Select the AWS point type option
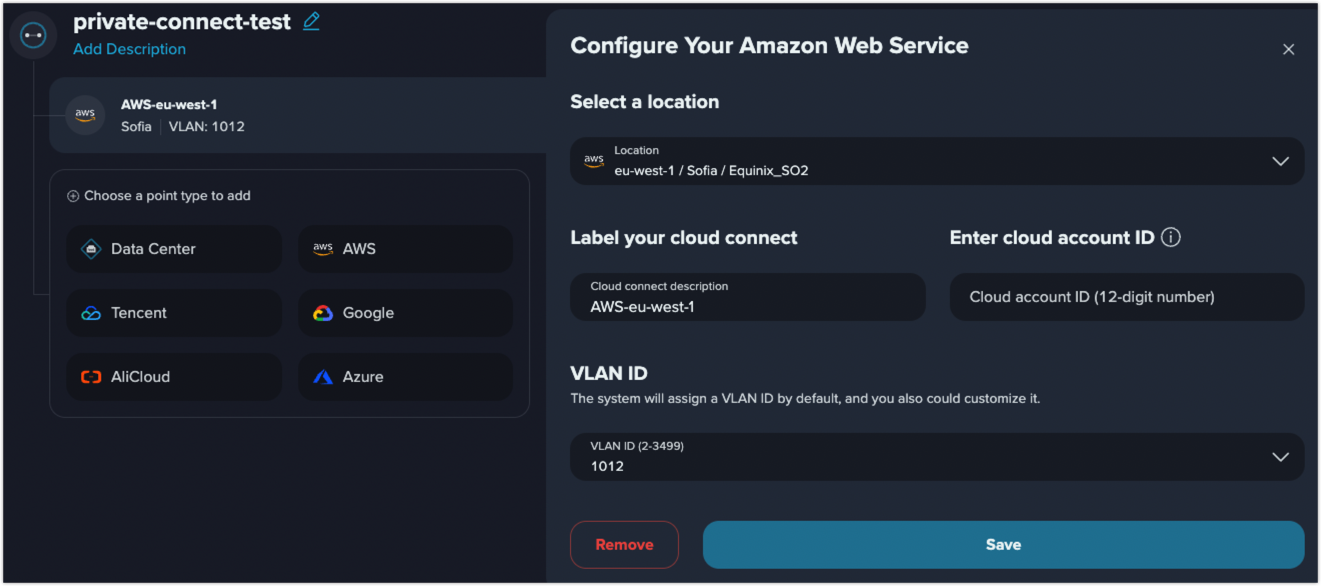 [406, 249]
